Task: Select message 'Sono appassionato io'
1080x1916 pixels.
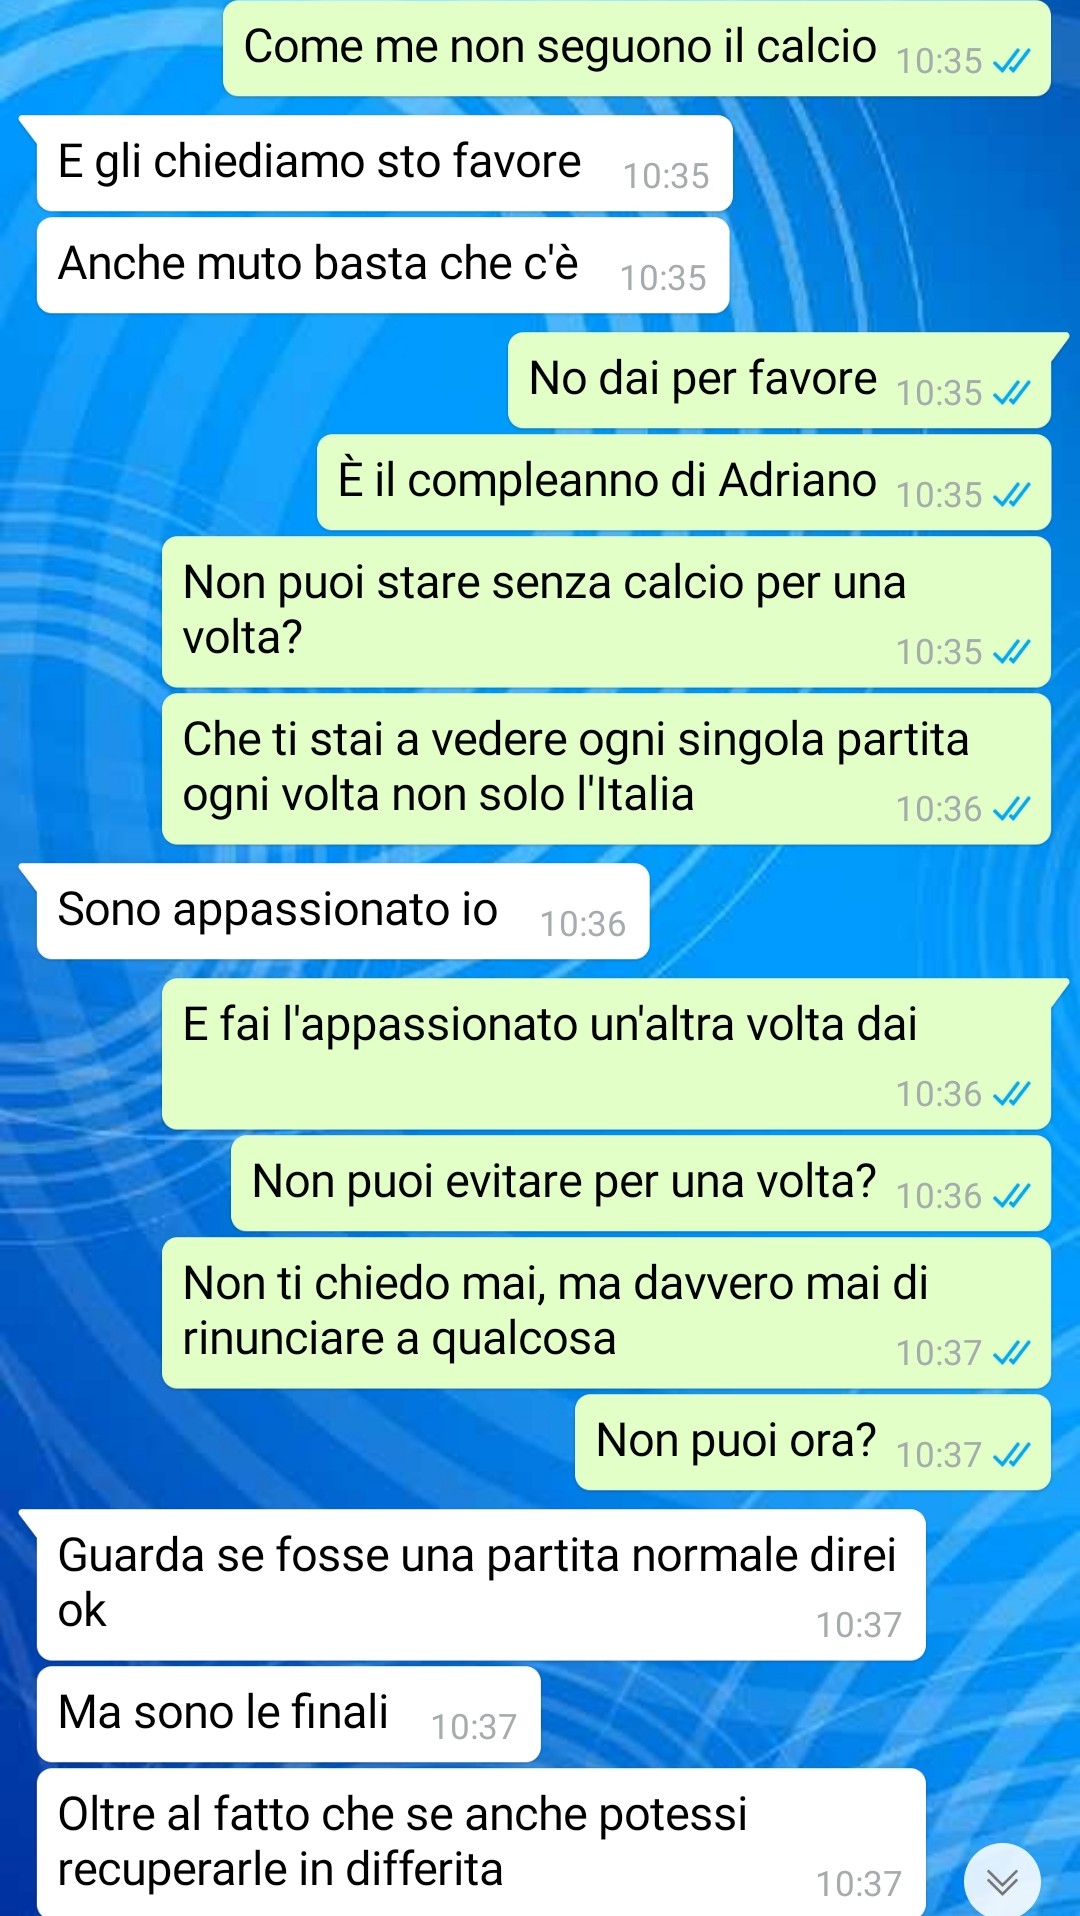Action: [343, 911]
